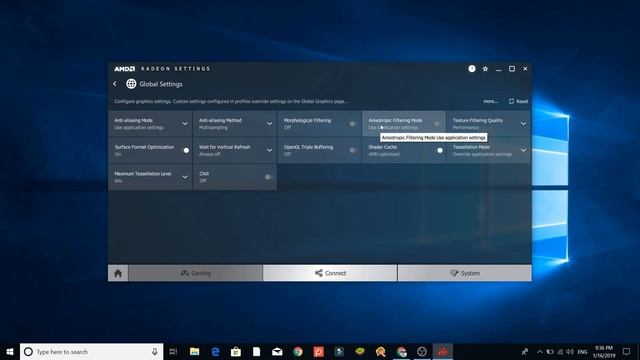Enable OpenGL Triple Buffering
This screenshot has width=640, height=360.
click(x=352, y=150)
